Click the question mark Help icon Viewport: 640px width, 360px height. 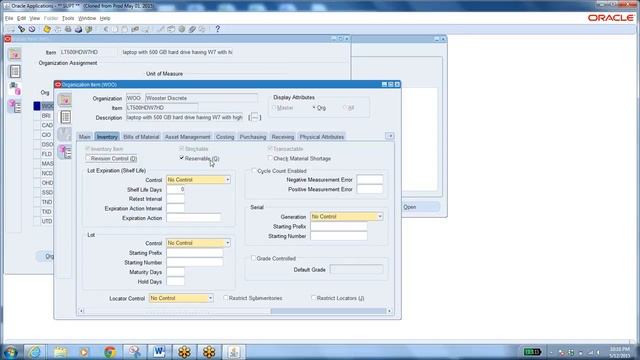click(x=218, y=29)
